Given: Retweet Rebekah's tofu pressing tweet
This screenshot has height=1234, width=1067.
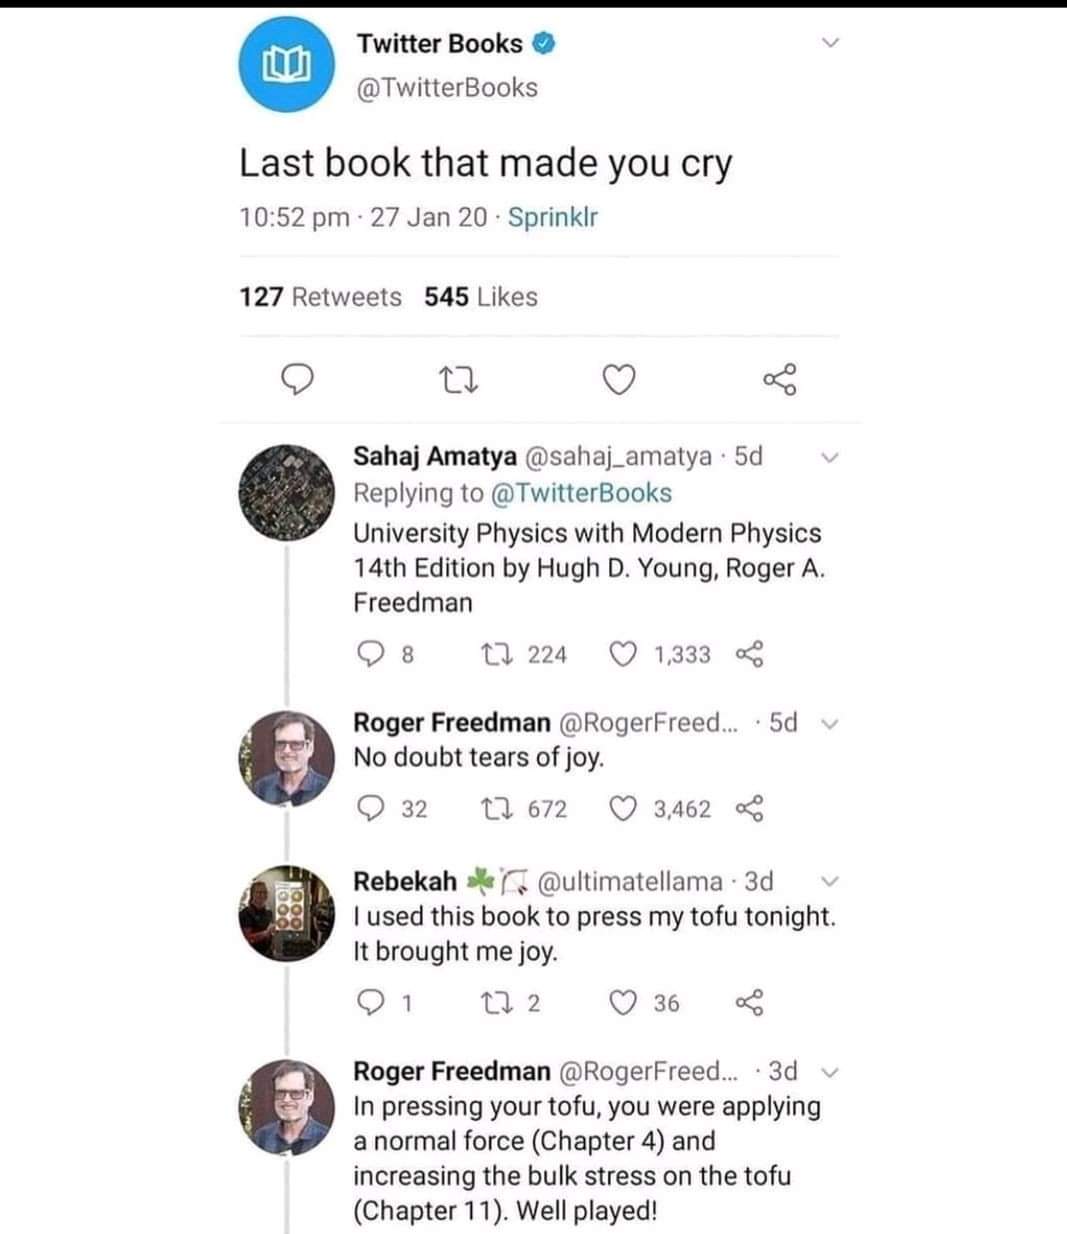Looking at the screenshot, I should click(494, 1002).
